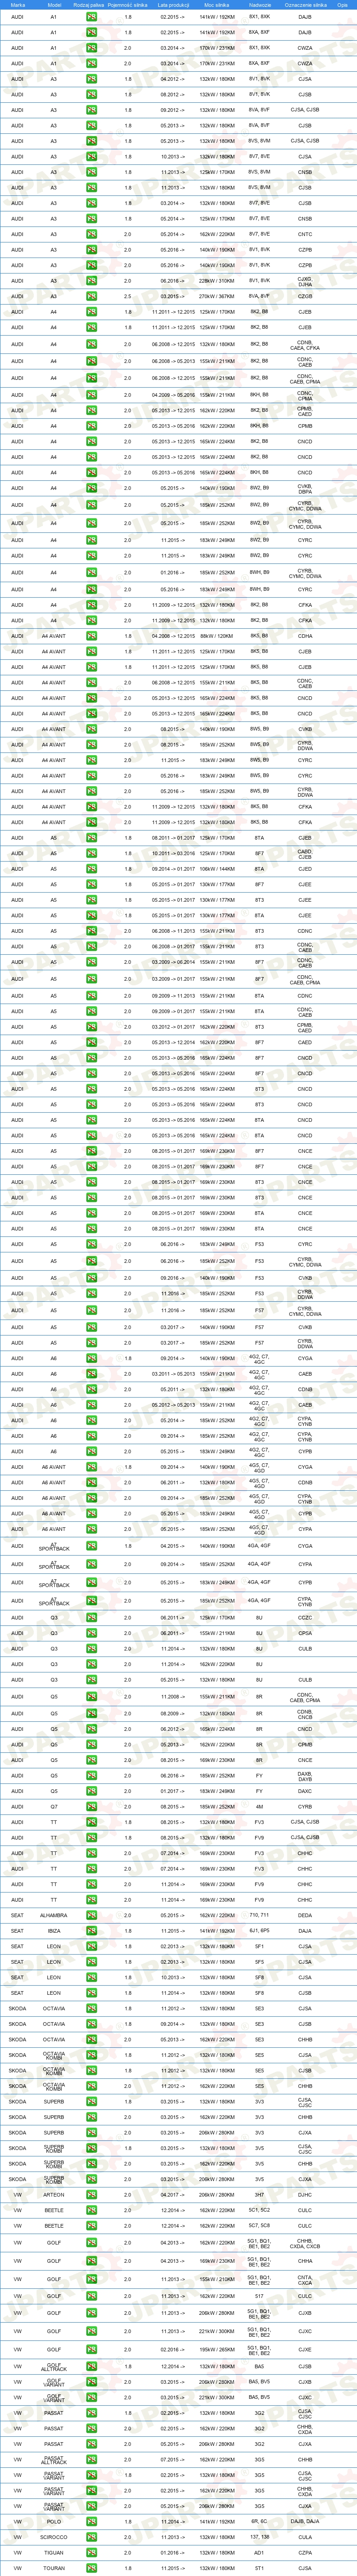The image size is (357, 2576).
Task: Click the Oznaczenie silnika column header
Action: click(305, 5)
